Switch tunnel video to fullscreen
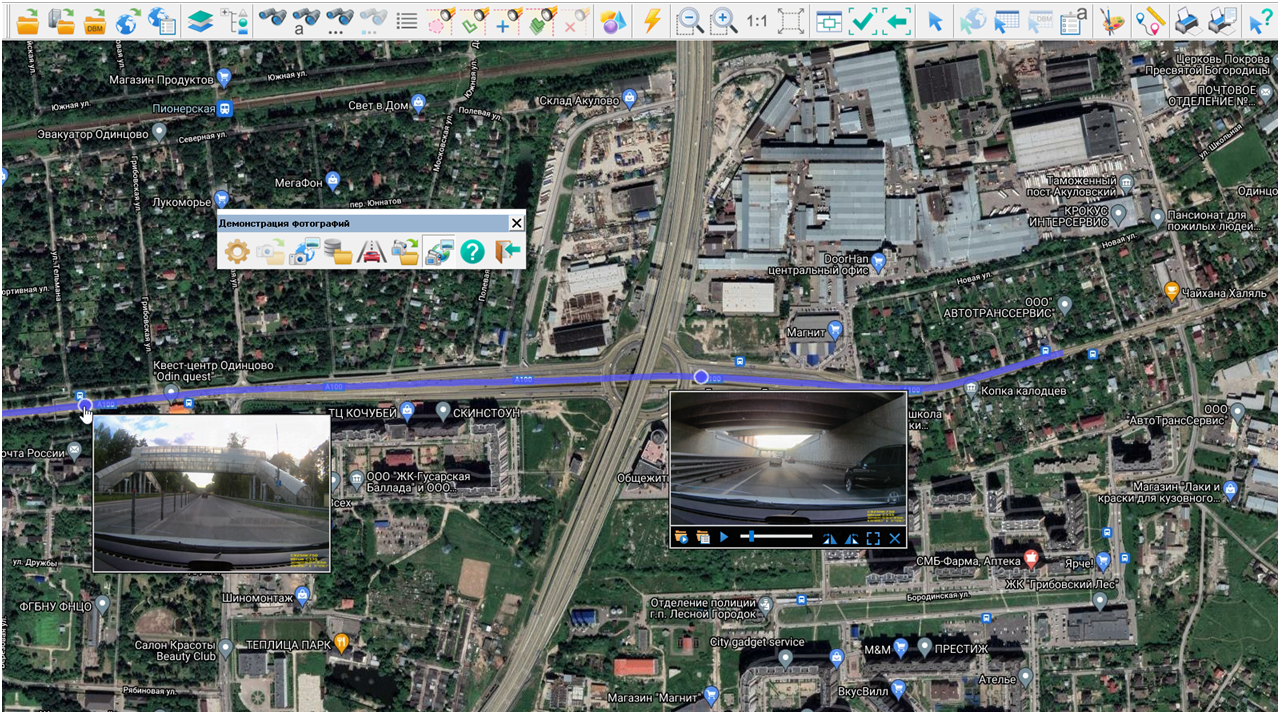Image resolution: width=1280 pixels, height=714 pixels. [873, 538]
